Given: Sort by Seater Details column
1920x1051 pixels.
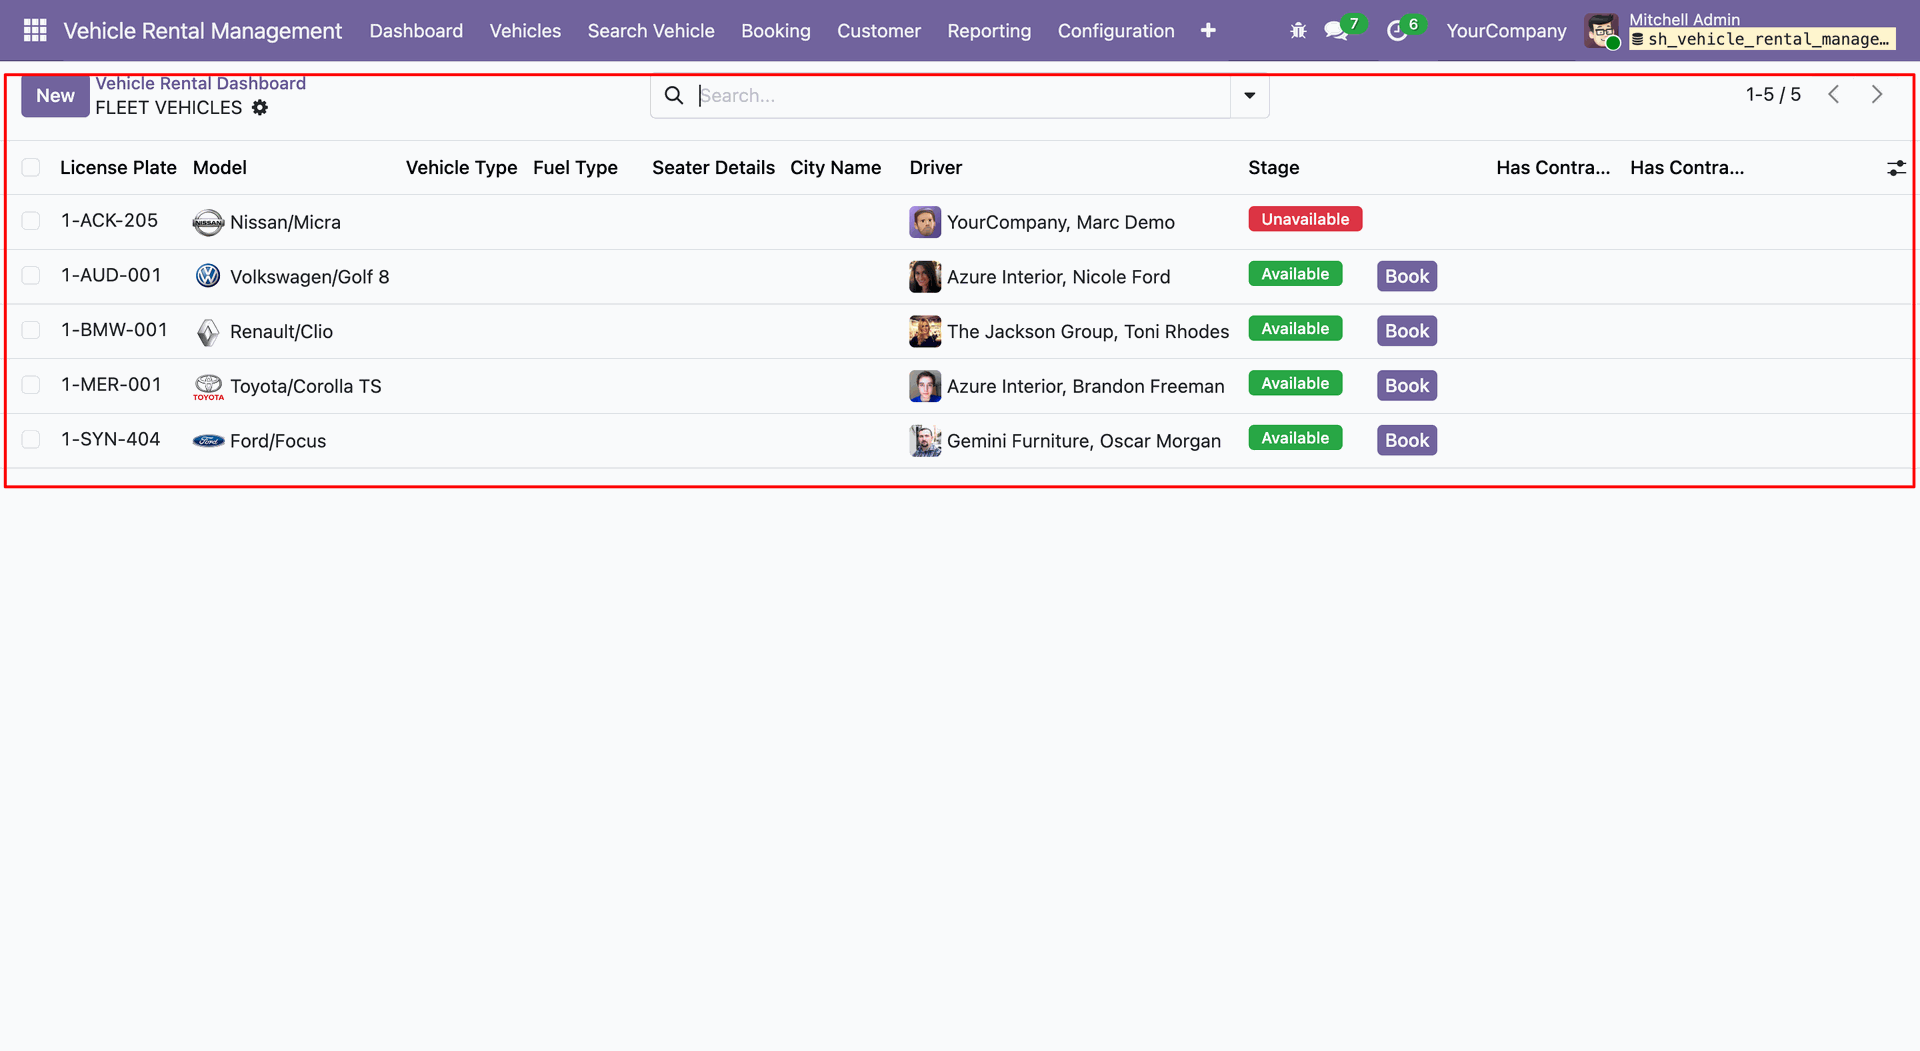Looking at the screenshot, I should click(714, 168).
